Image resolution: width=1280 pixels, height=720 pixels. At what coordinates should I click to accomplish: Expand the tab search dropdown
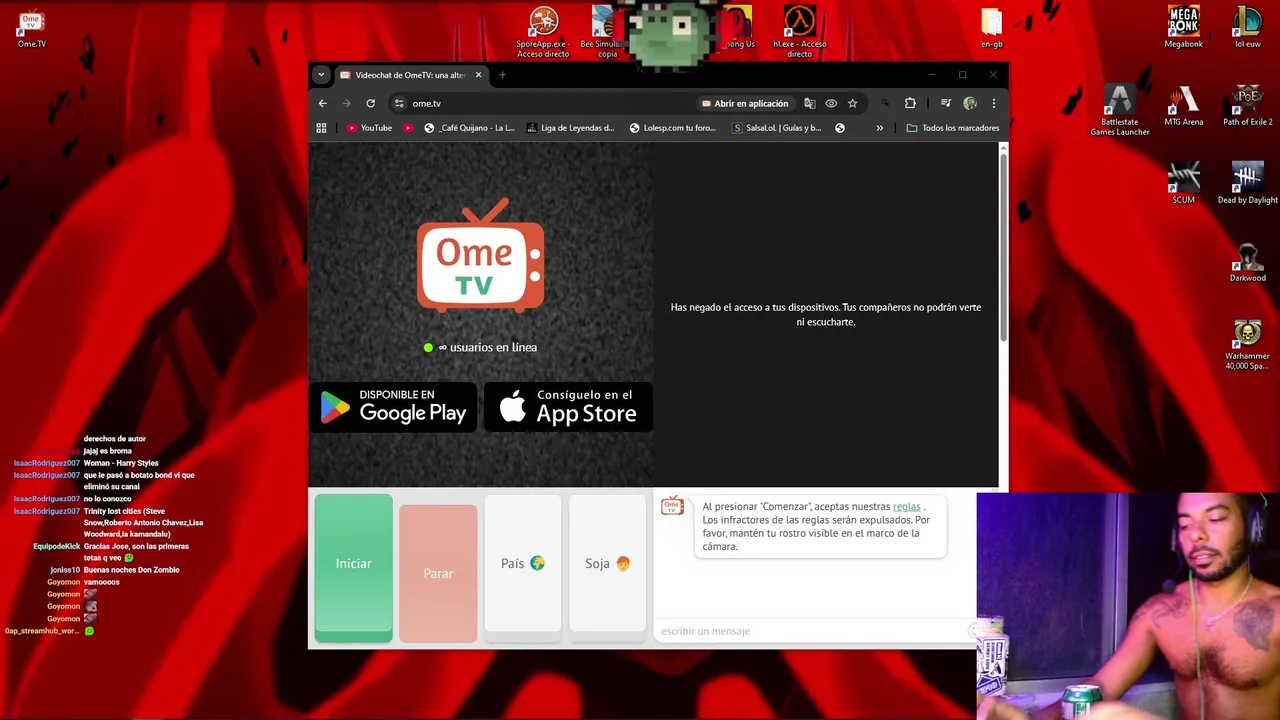pyautogui.click(x=321, y=75)
